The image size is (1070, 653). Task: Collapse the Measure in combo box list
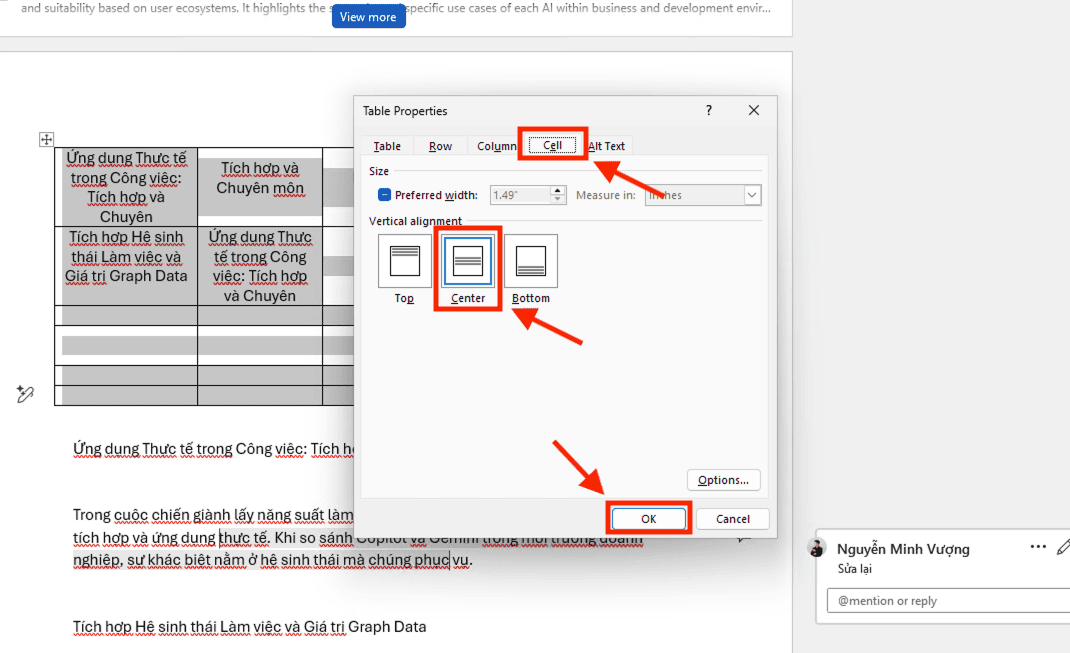point(753,195)
